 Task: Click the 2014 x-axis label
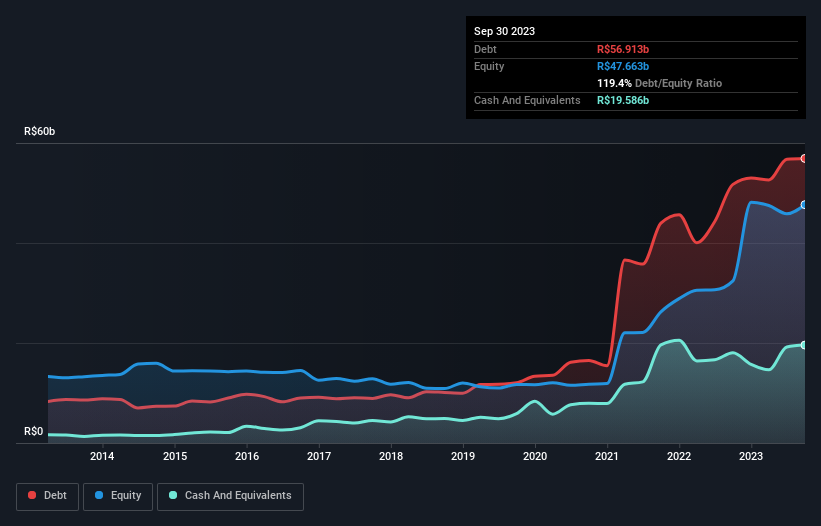[102, 456]
